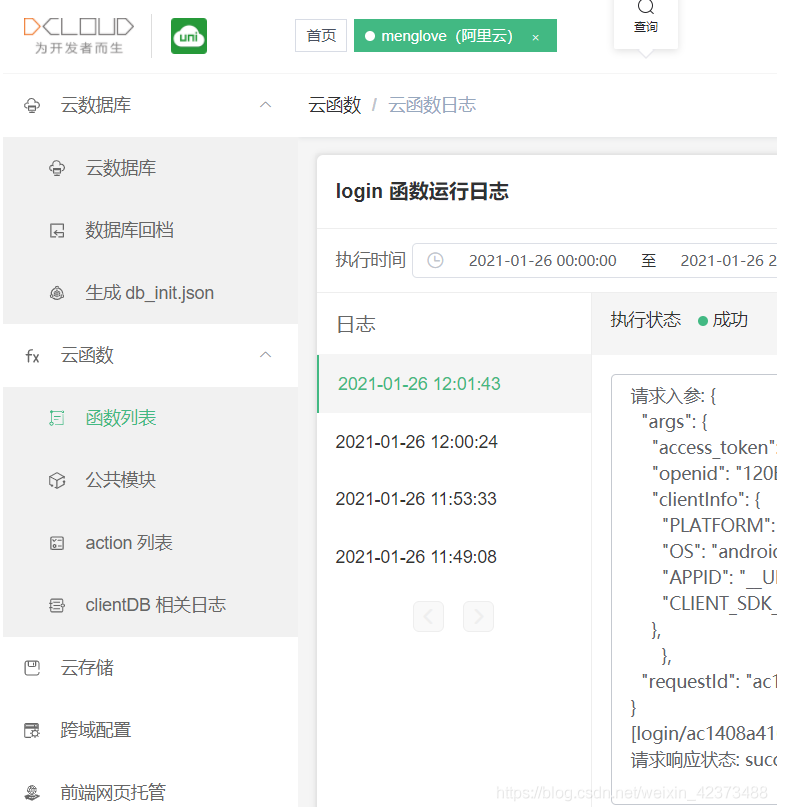The image size is (786, 807).
Task: Click the clock icon in the time range field
Action: pos(435,260)
